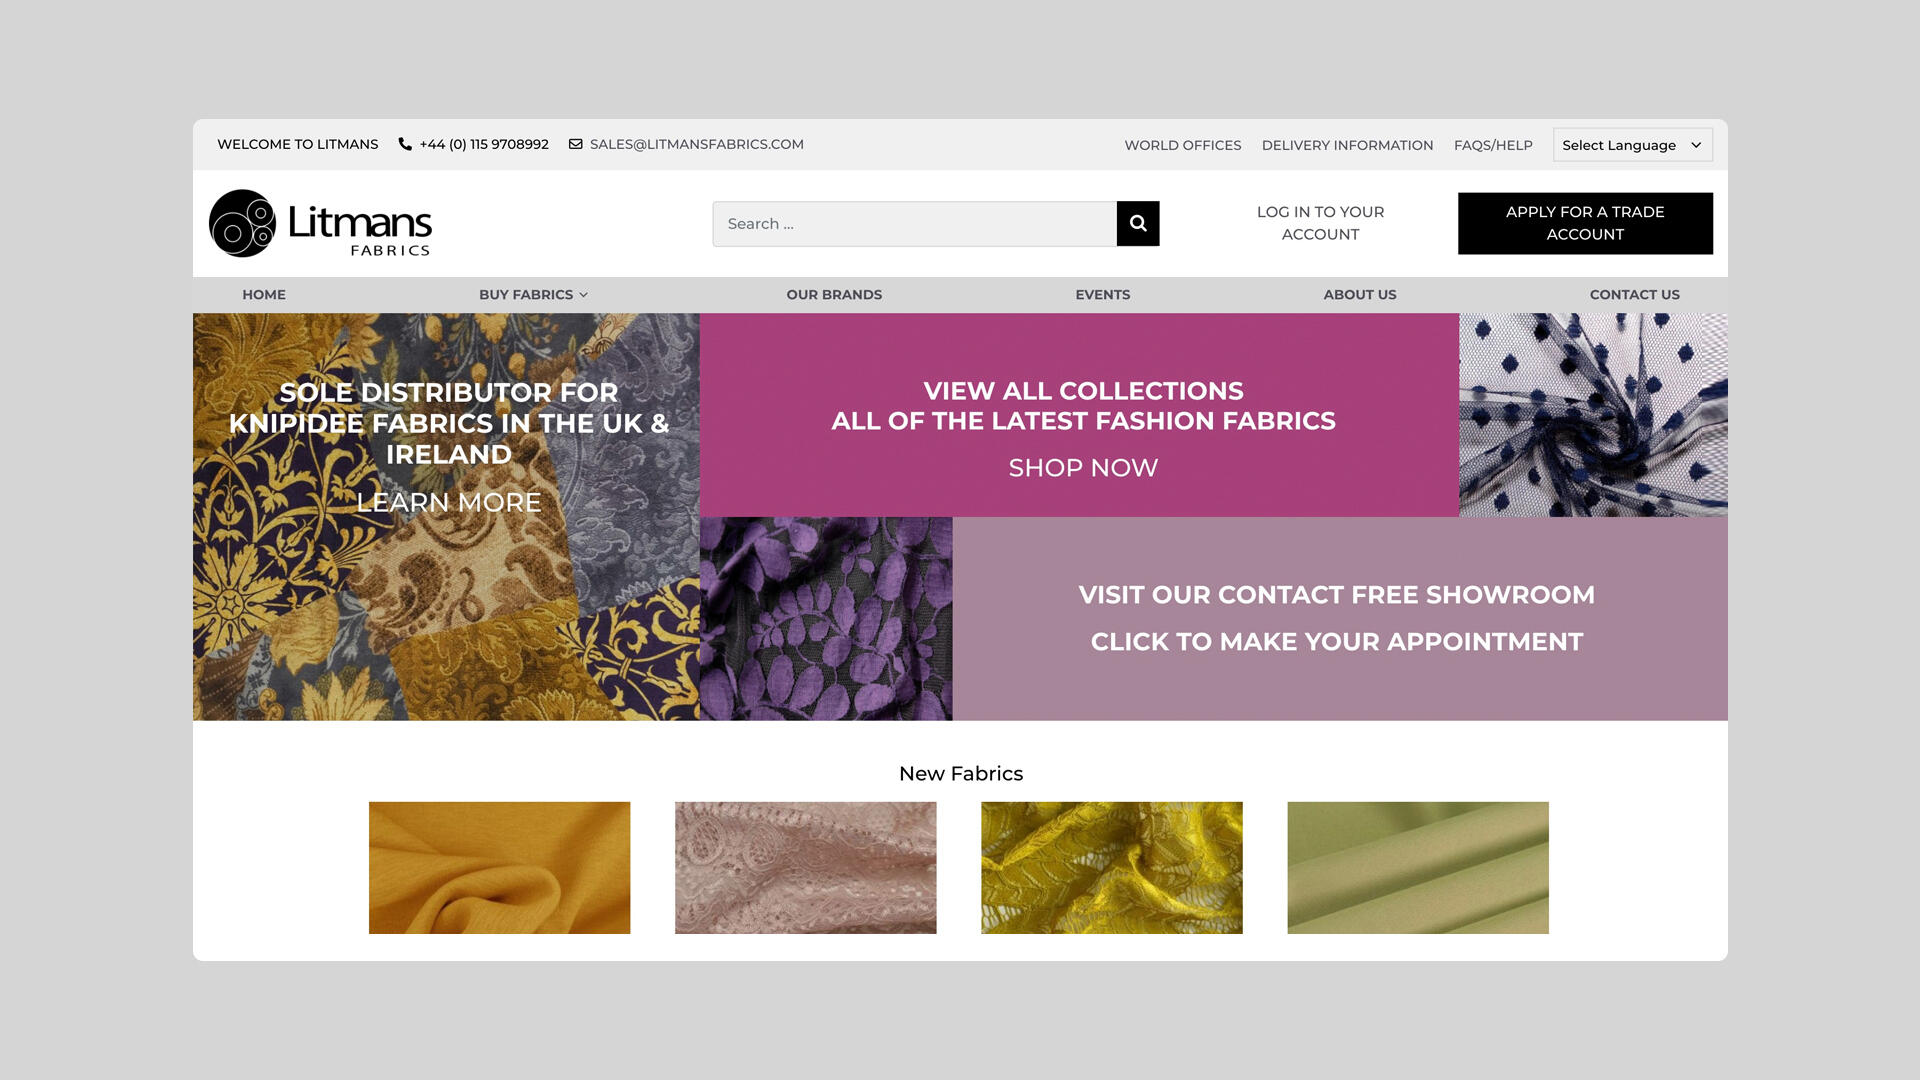Click Apply for a Trade Account button
1920x1080 pixels.
pyautogui.click(x=1585, y=223)
